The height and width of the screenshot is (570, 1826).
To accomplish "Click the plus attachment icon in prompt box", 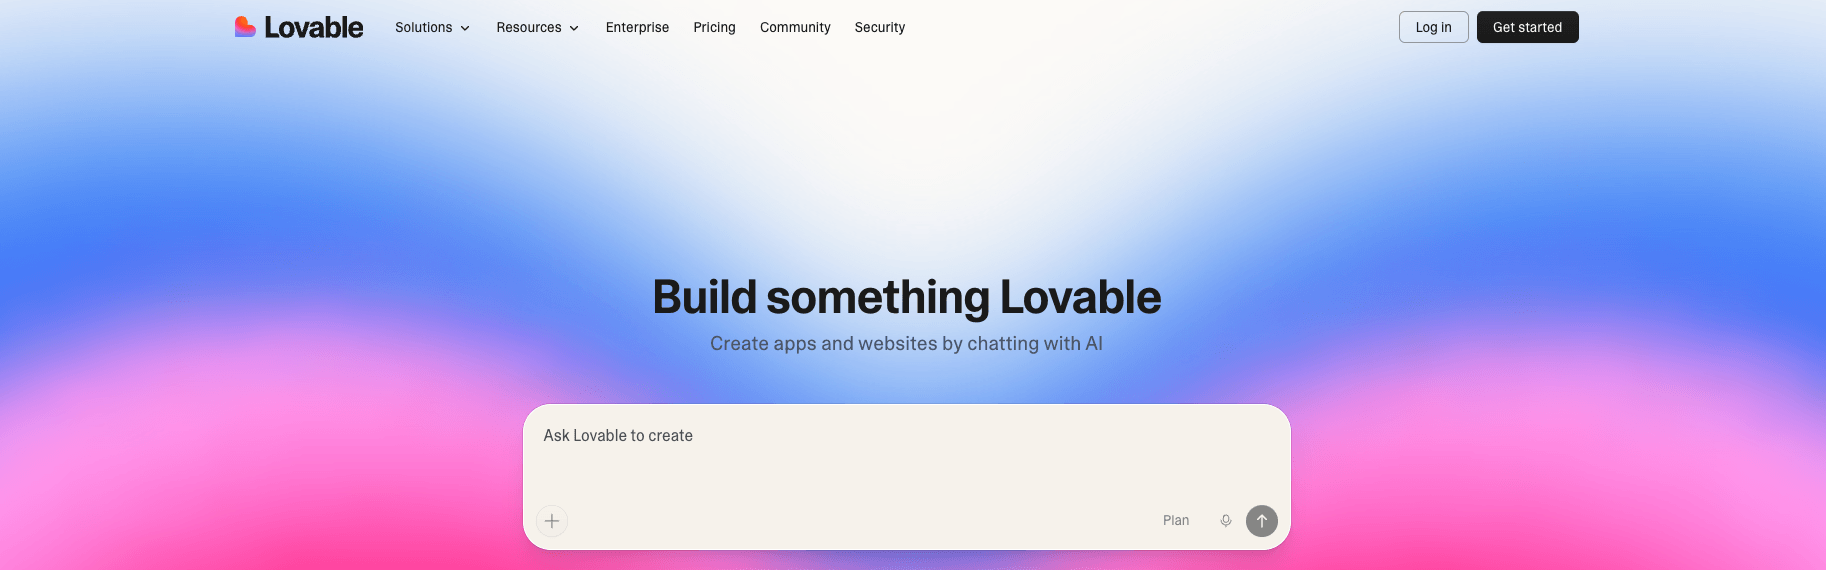I will tap(552, 521).
